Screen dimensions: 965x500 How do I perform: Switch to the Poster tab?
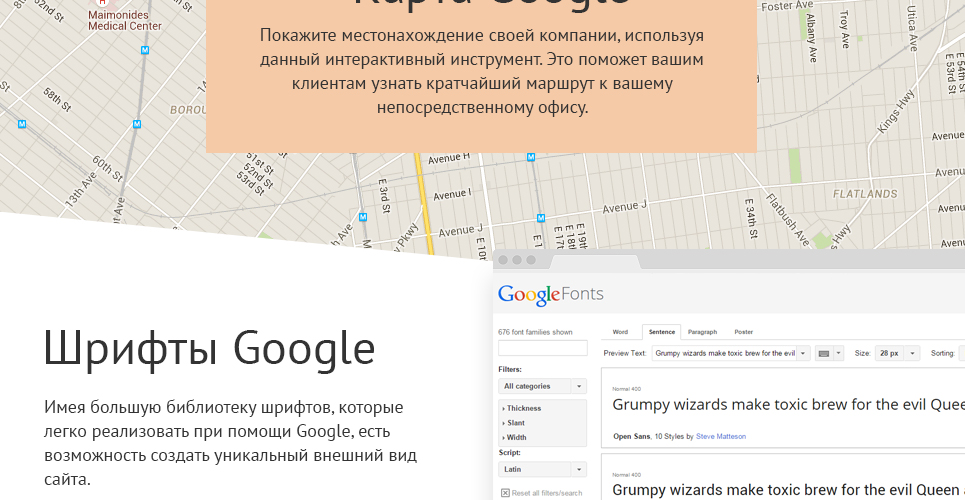(x=743, y=332)
